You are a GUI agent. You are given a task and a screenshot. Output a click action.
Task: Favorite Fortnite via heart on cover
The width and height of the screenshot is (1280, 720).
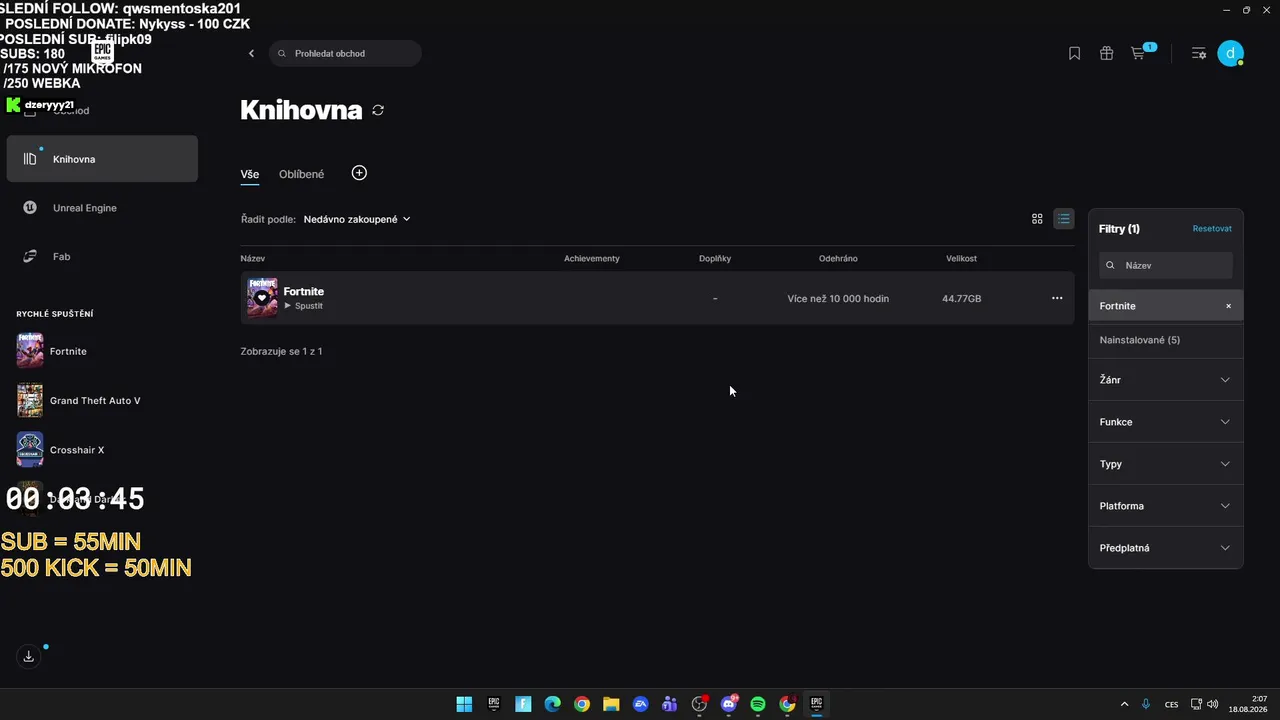click(262, 298)
